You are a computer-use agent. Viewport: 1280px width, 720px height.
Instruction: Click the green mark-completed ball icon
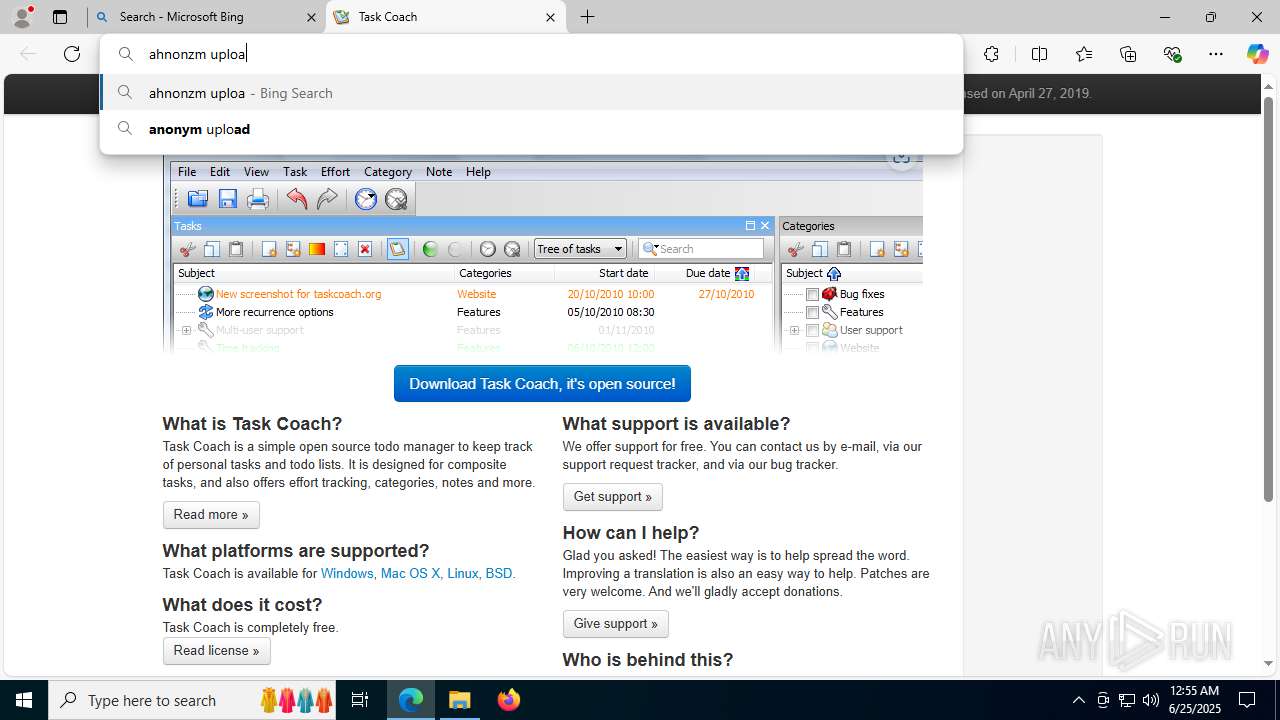(430, 249)
